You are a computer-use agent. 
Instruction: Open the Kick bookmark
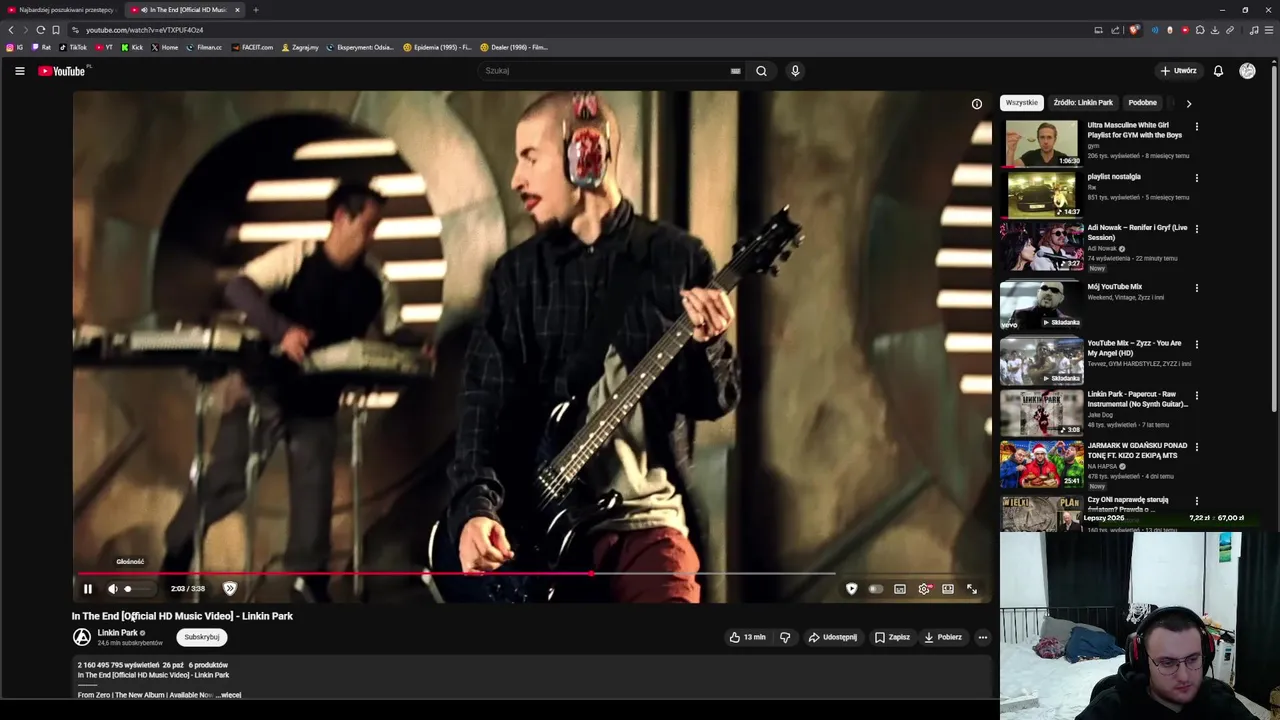[x=132, y=47]
